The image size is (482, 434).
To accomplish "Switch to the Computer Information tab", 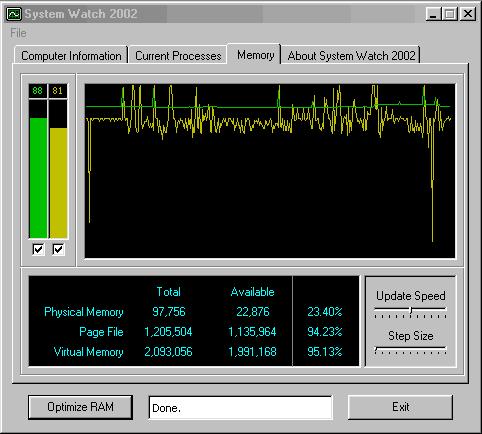I will (x=71, y=55).
